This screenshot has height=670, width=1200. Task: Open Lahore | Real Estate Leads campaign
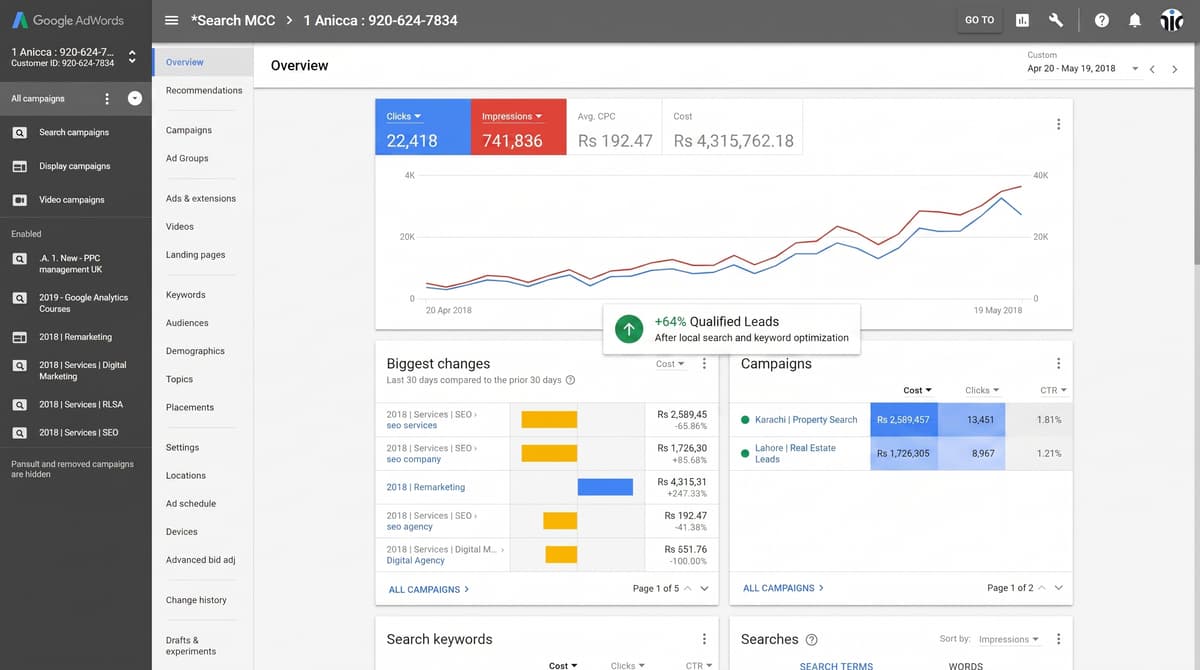pyautogui.click(x=795, y=453)
